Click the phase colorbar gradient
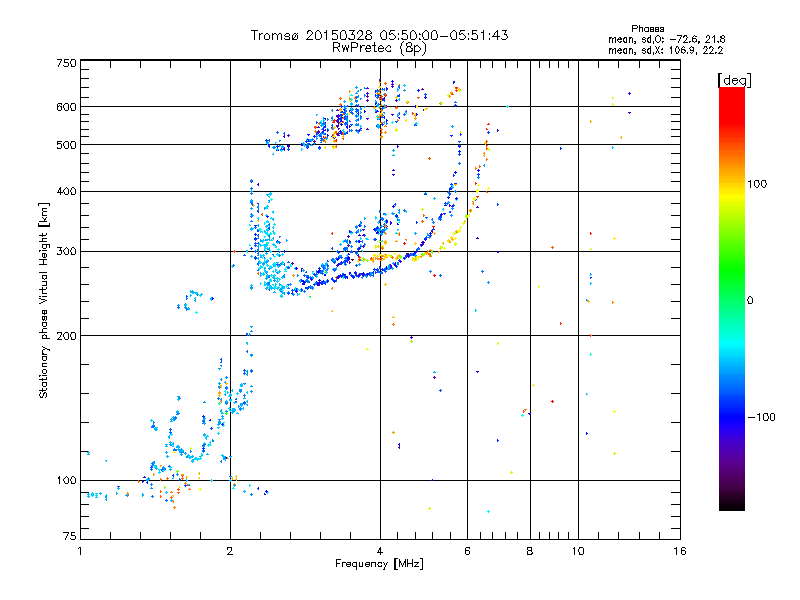This screenshot has width=800, height=600. coord(732,298)
